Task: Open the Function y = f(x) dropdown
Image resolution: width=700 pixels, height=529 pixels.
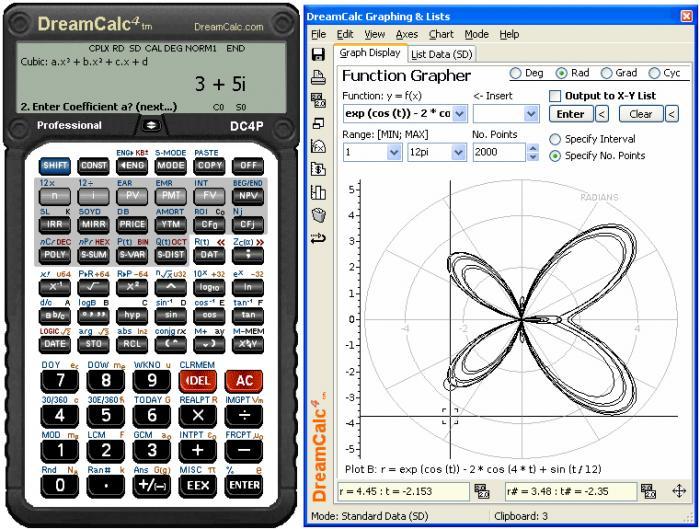Action: [459, 114]
